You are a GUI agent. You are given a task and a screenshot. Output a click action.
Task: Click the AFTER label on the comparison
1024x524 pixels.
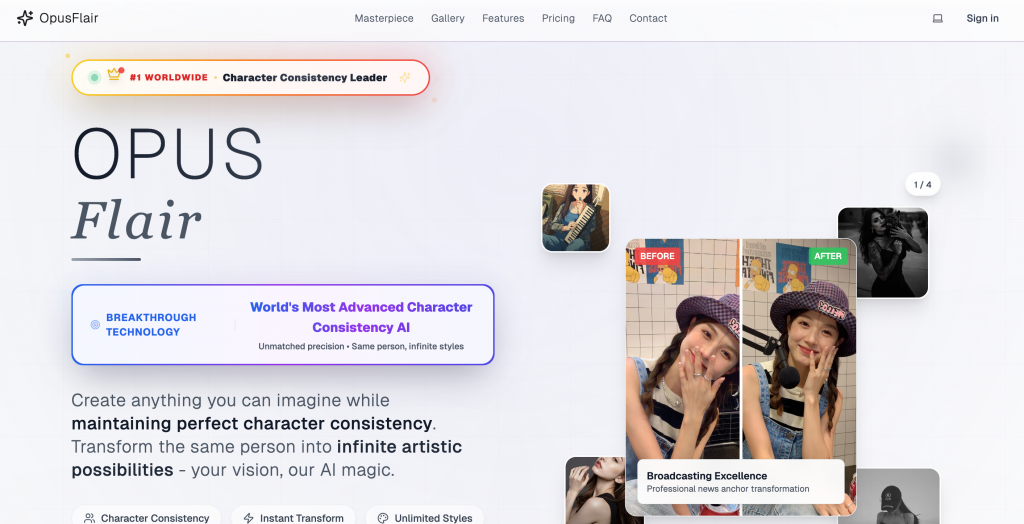pos(828,256)
